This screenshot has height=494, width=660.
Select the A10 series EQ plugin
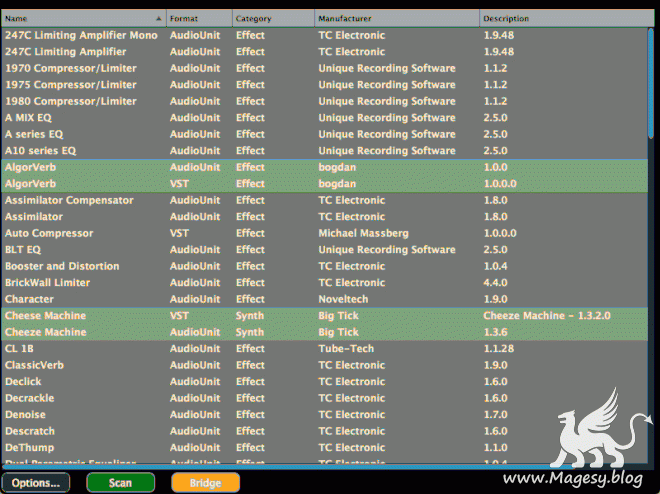tap(325, 151)
